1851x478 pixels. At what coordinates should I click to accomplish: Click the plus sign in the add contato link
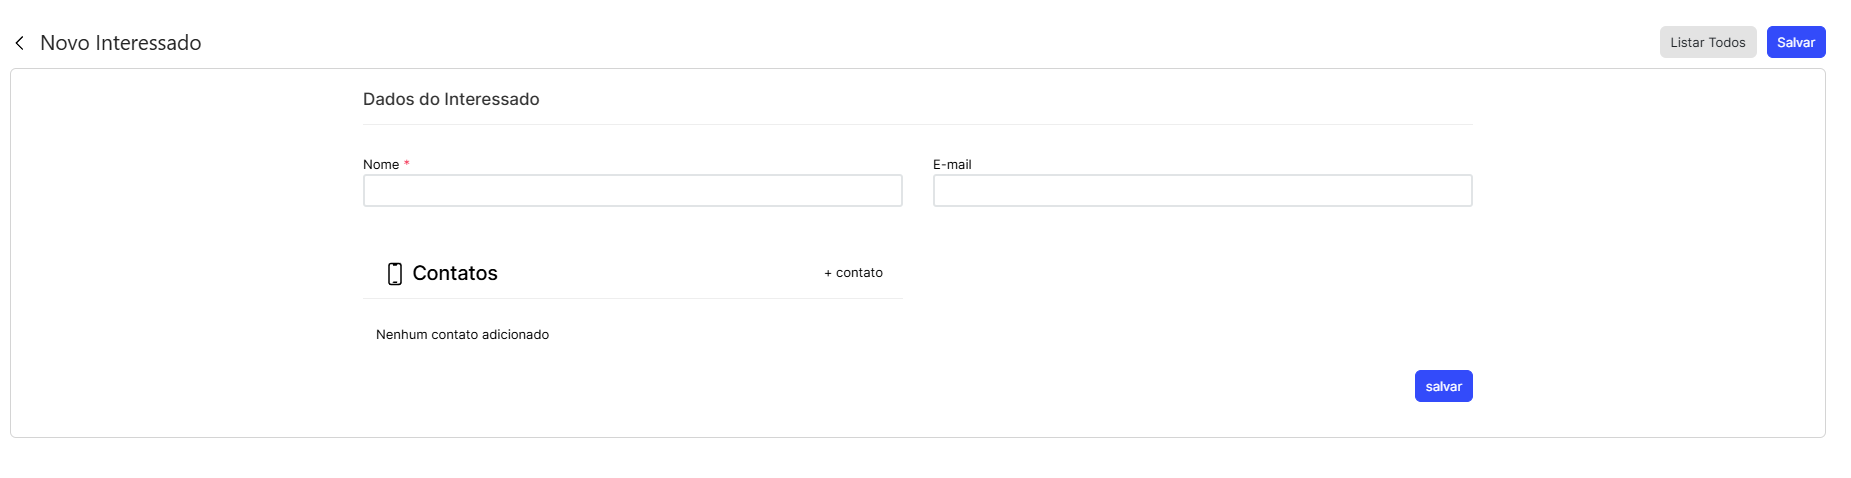[828, 273]
